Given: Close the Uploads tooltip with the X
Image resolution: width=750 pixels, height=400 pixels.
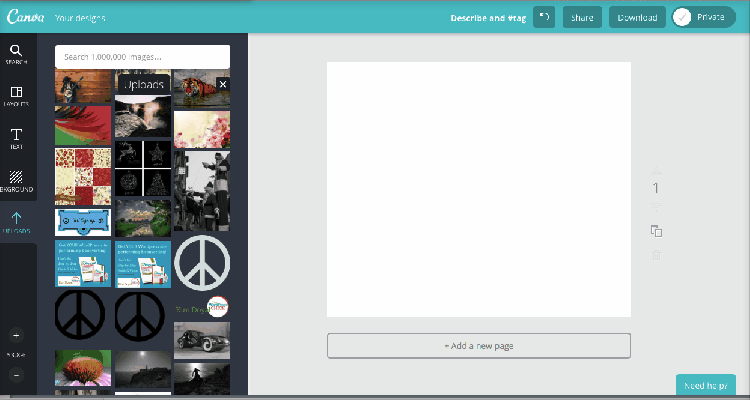Looking at the screenshot, I should tap(222, 84).
